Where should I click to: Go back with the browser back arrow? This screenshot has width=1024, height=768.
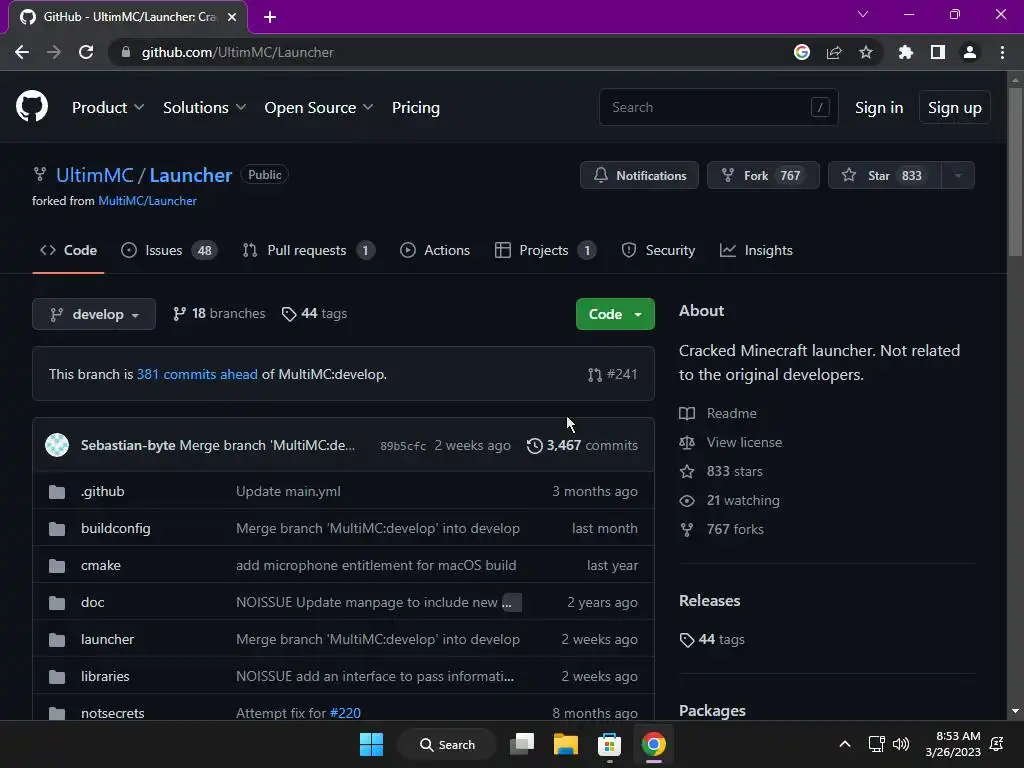point(22,52)
